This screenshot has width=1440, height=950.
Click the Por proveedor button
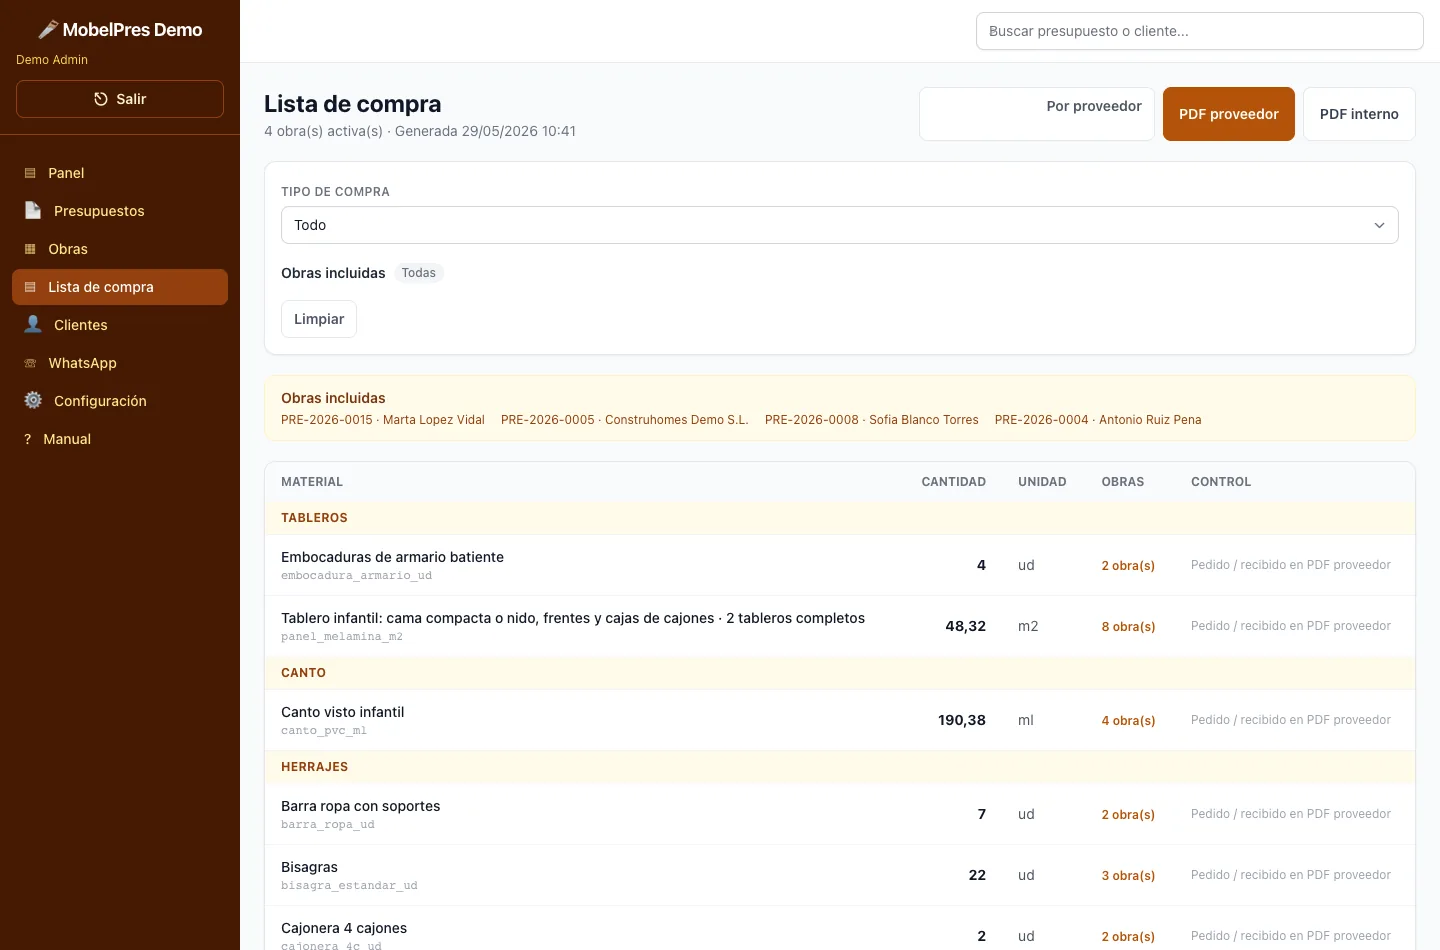[1037, 114]
